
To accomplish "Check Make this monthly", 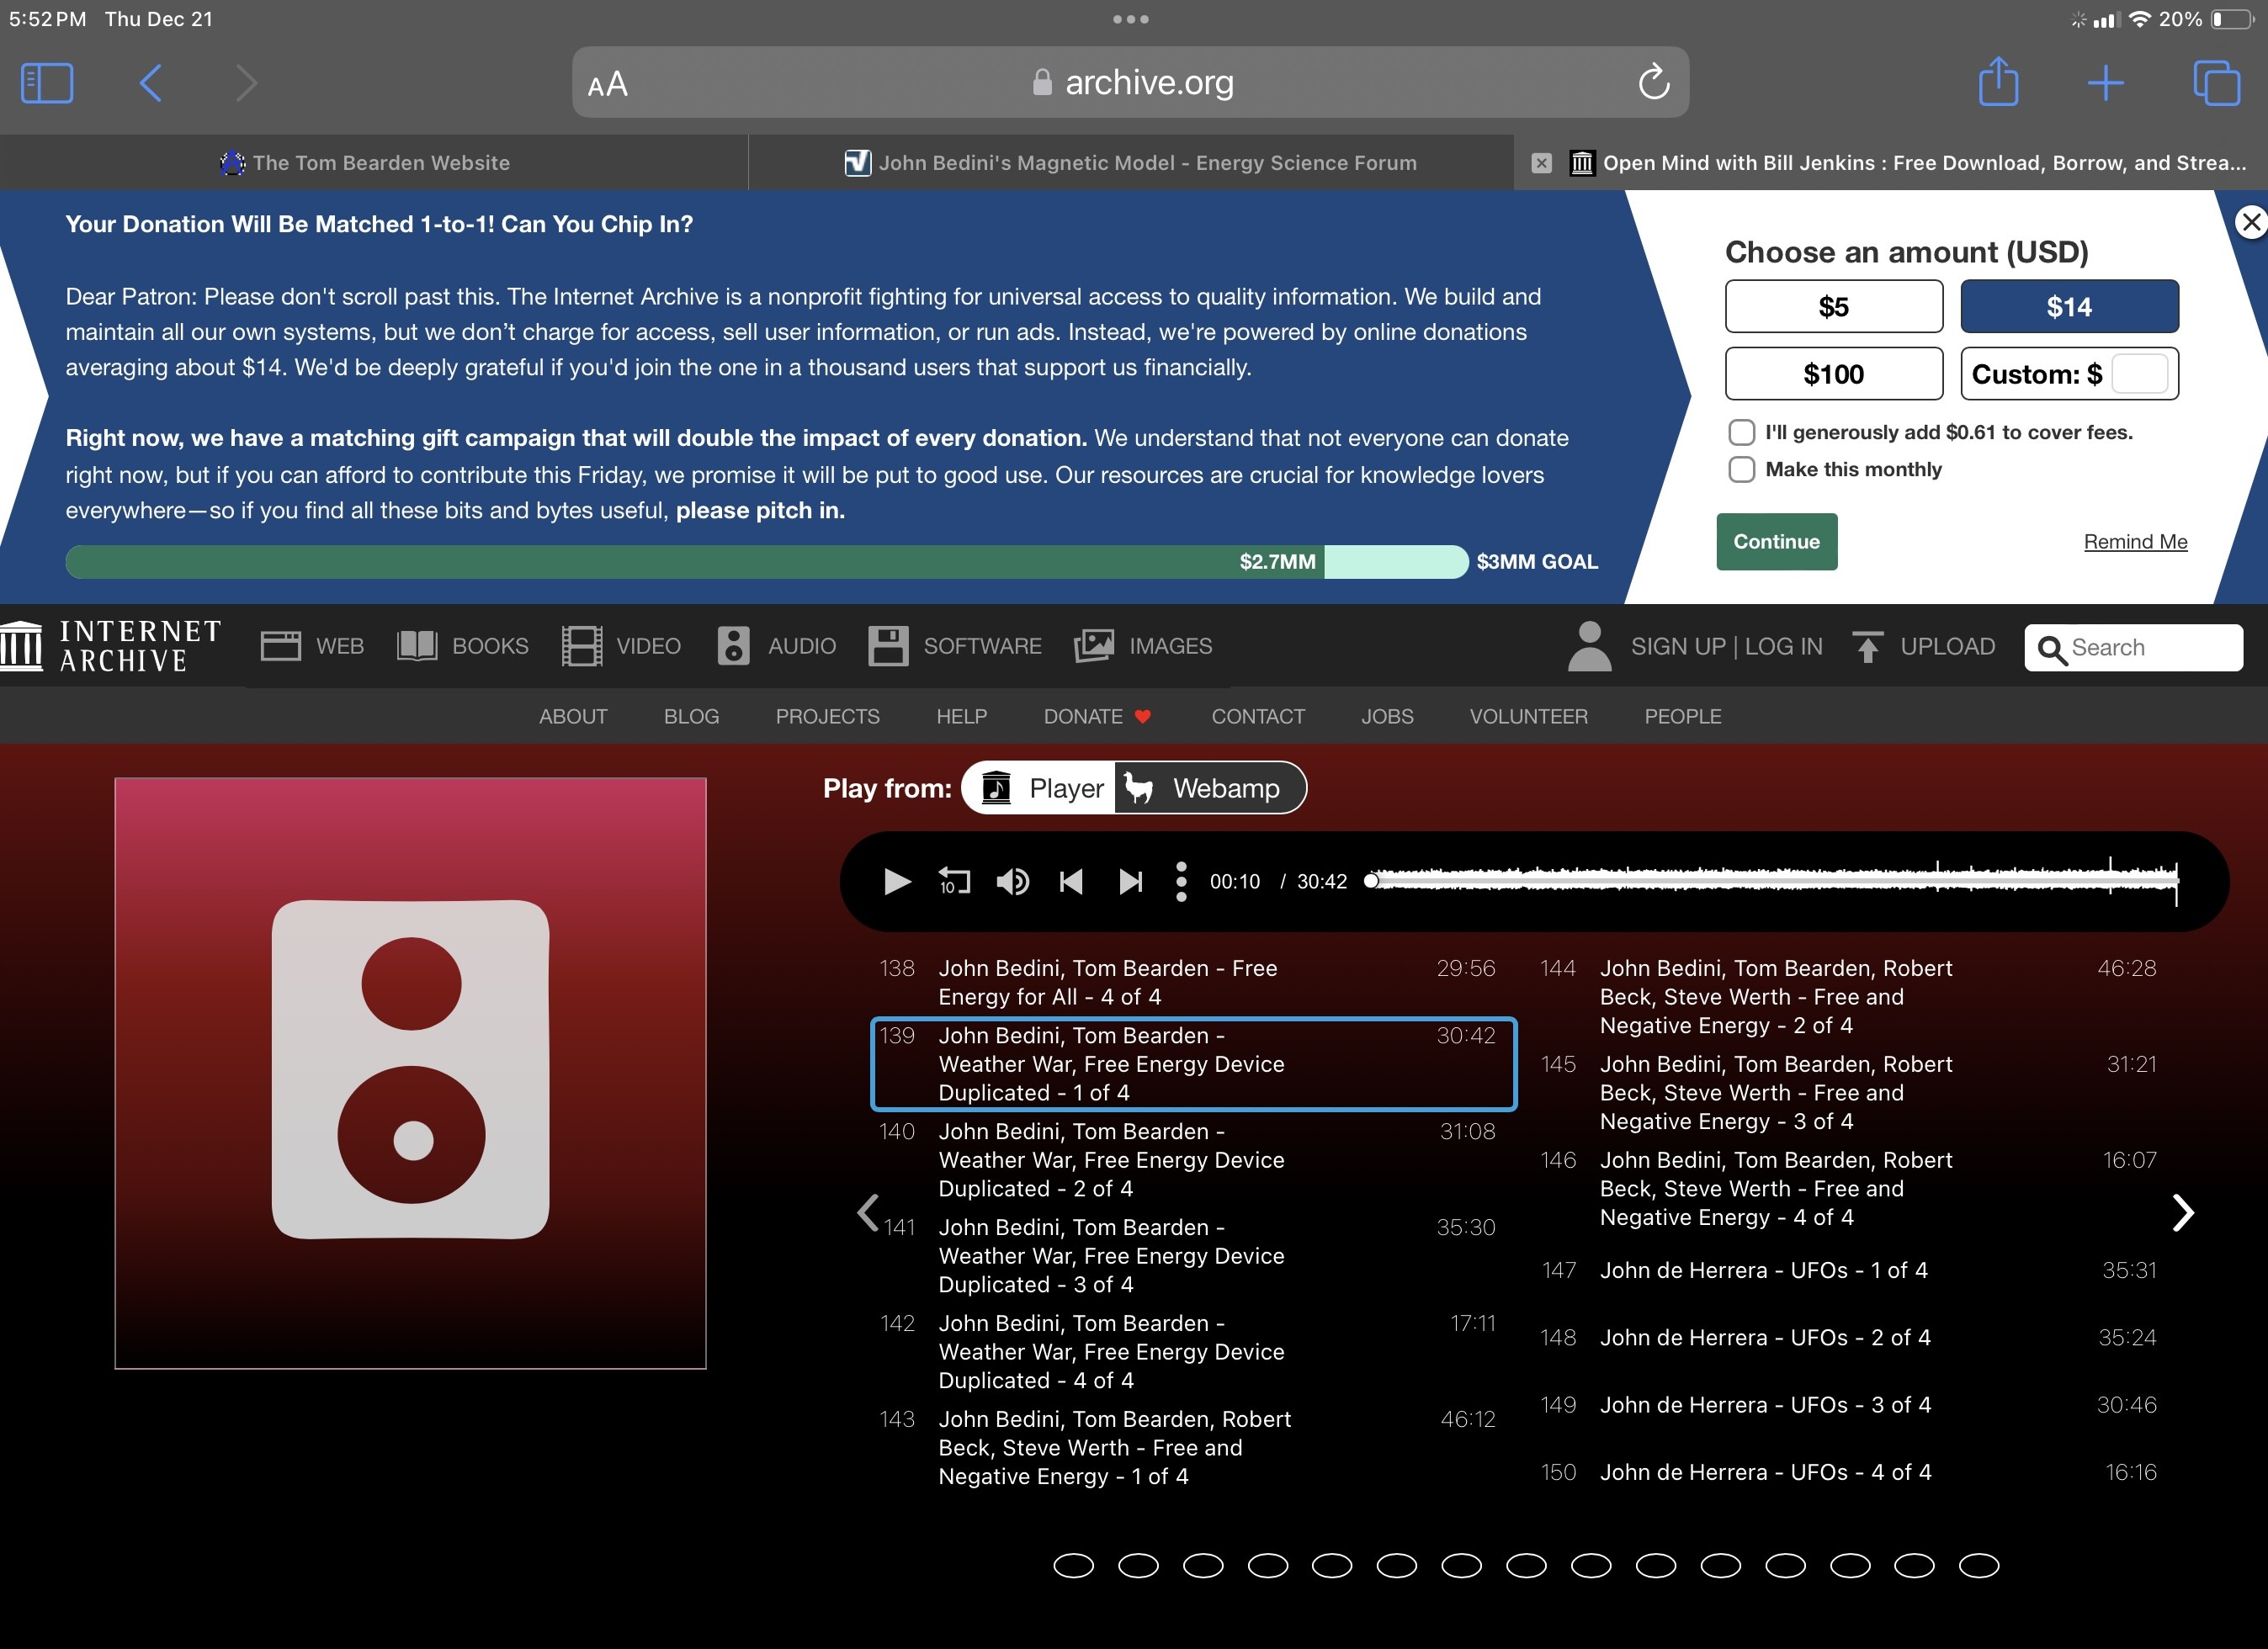I will [1741, 469].
